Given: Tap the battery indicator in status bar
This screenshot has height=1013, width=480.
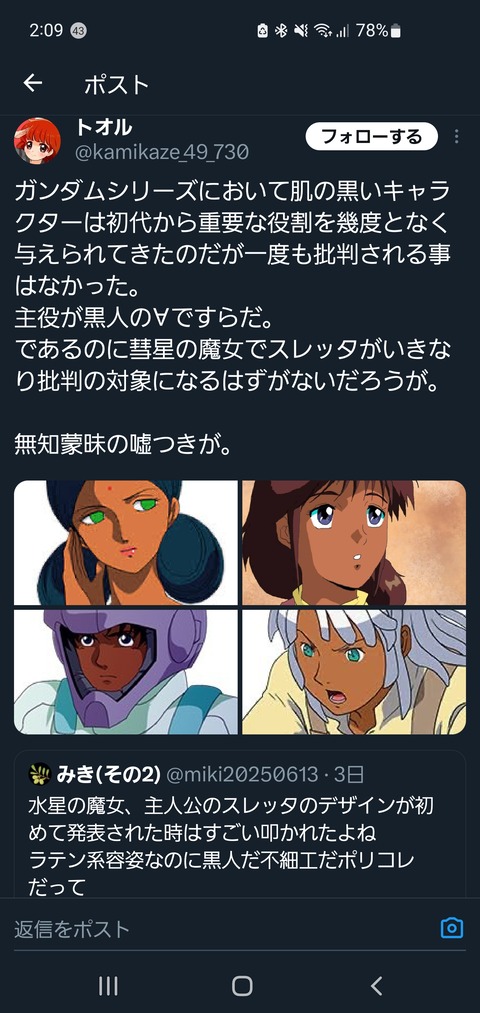Looking at the screenshot, I should [396, 30].
